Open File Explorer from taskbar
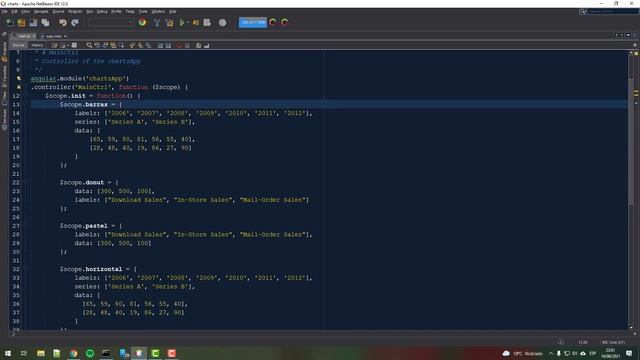640x360 pixels. coord(40,353)
